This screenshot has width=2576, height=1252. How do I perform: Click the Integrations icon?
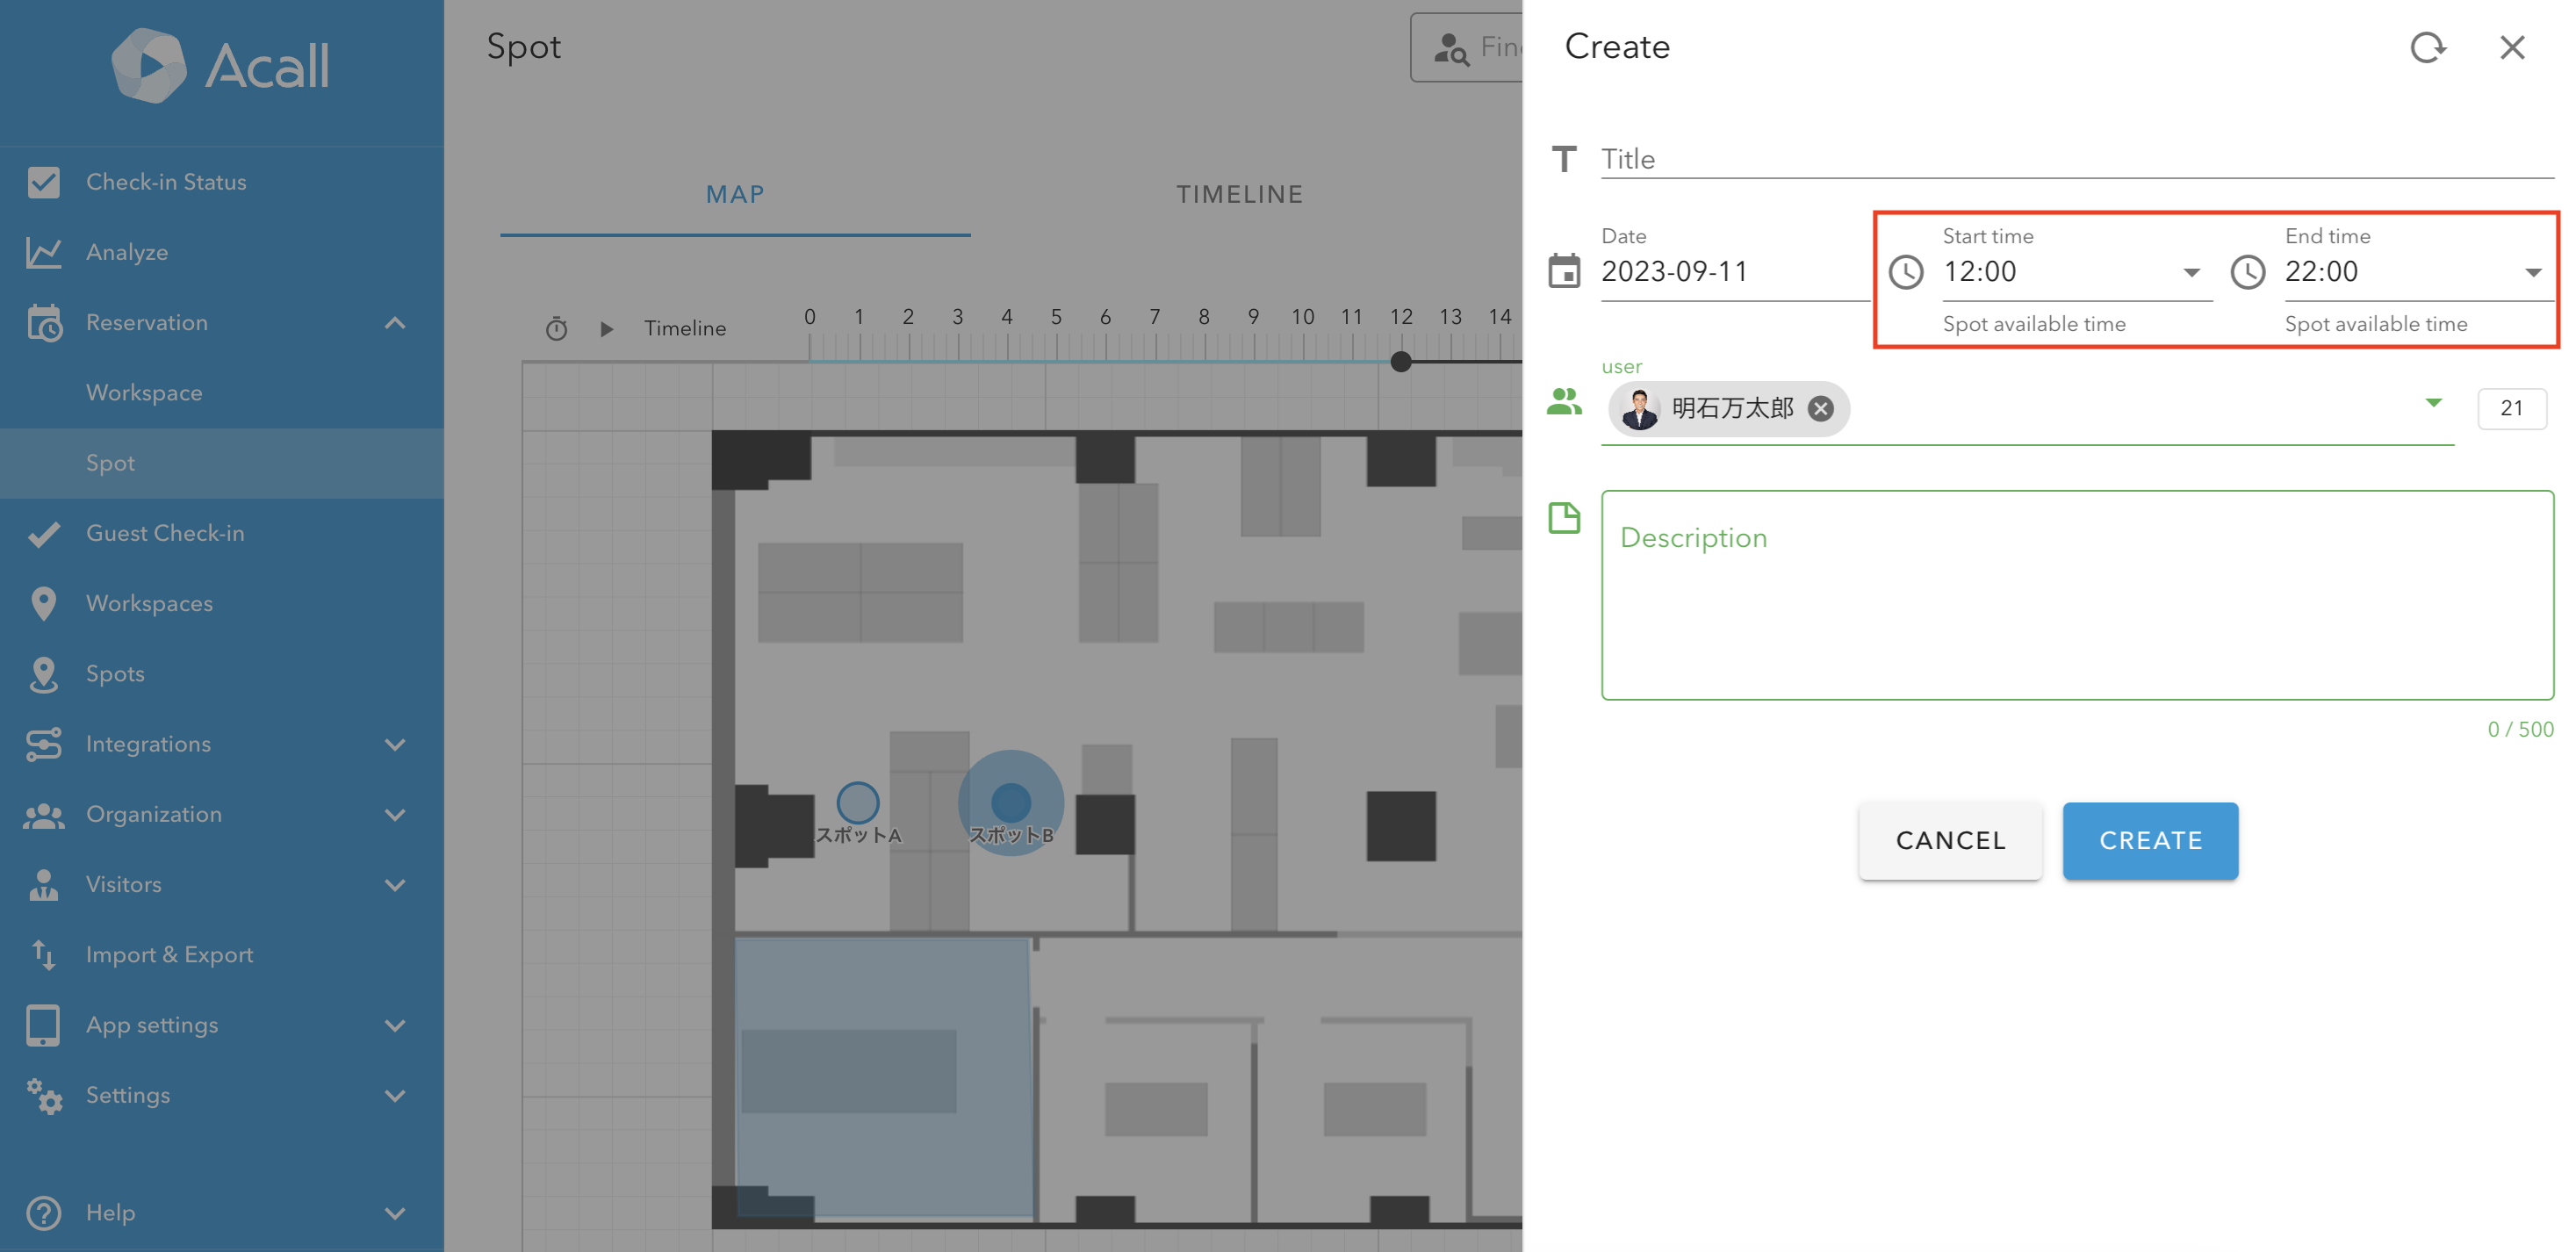point(43,744)
